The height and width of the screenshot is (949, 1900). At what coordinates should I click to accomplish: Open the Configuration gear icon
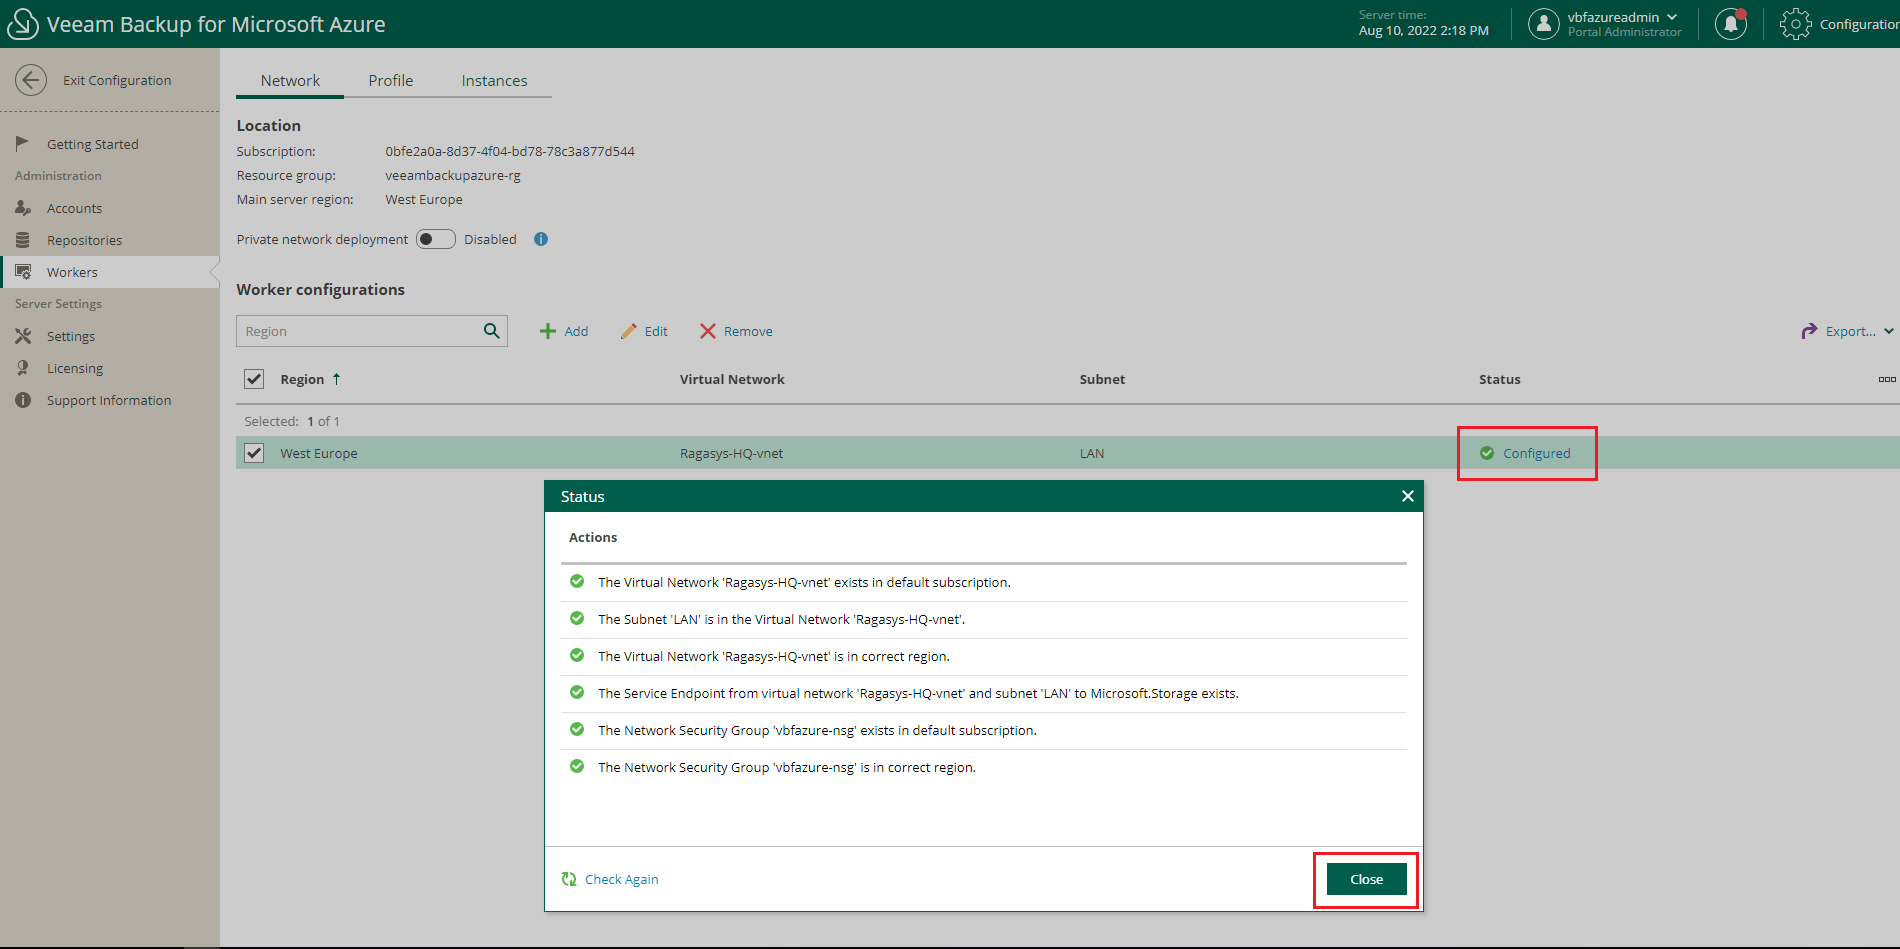1795,24
